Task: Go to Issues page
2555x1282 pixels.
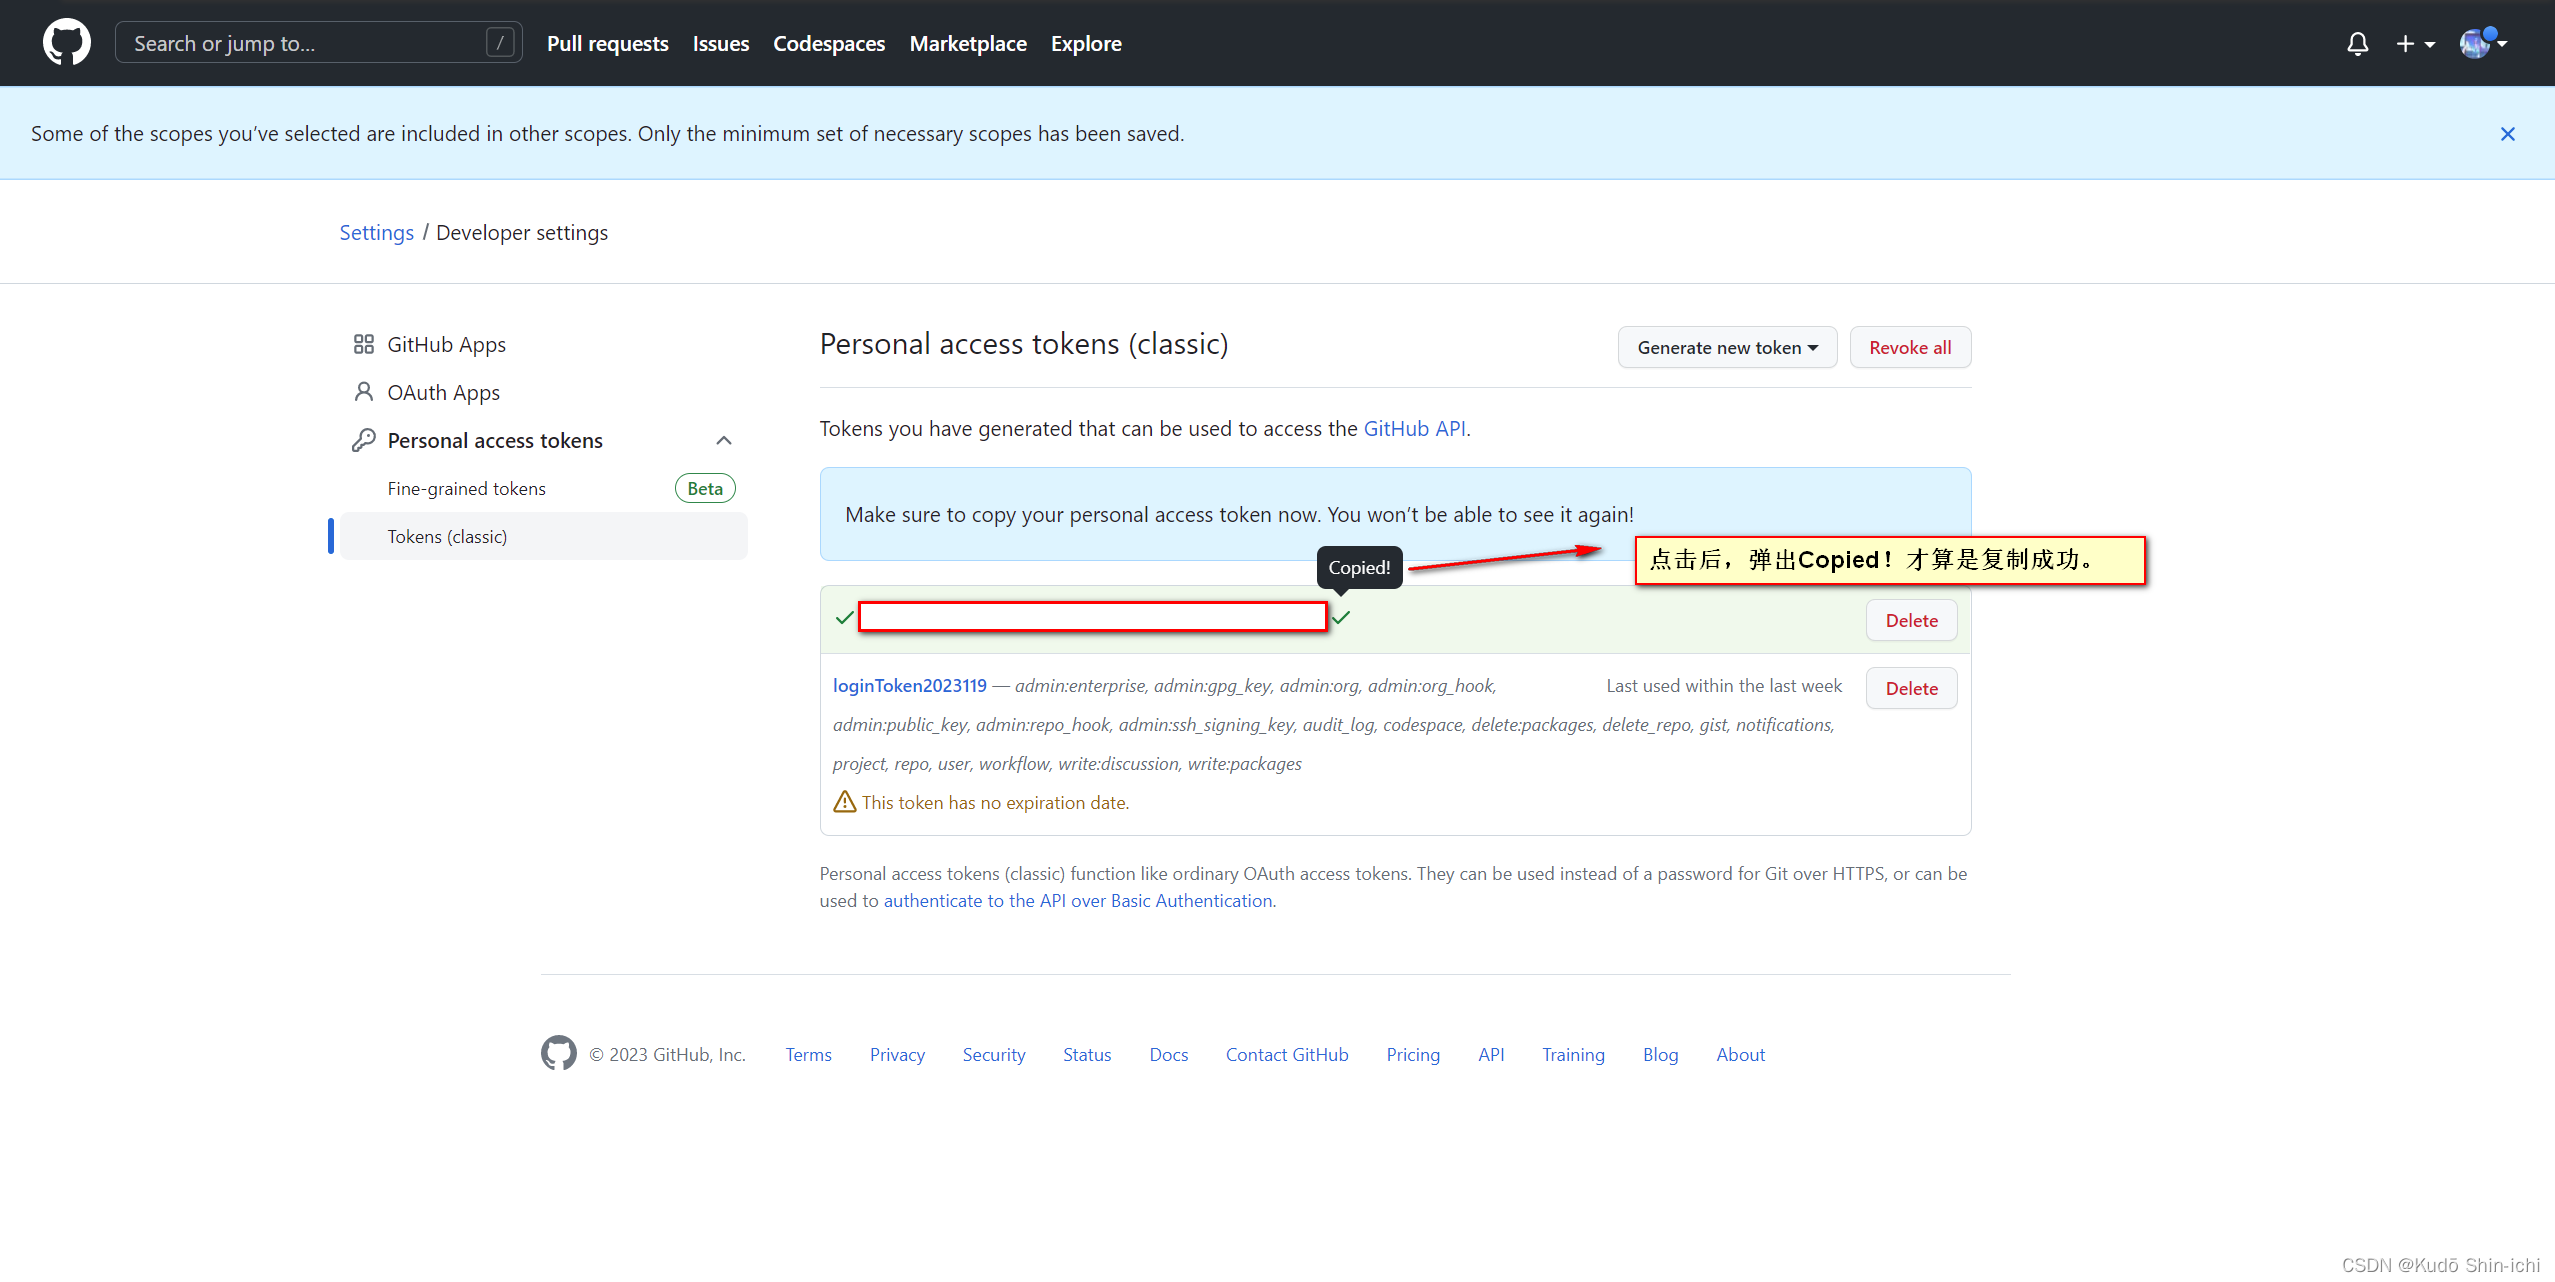Action: coord(720,44)
